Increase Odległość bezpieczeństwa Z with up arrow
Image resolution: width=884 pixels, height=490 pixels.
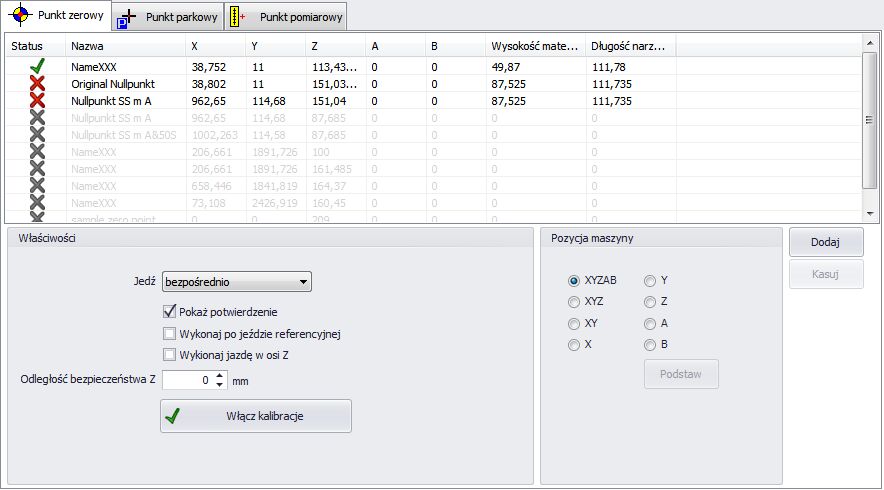[219, 376]
